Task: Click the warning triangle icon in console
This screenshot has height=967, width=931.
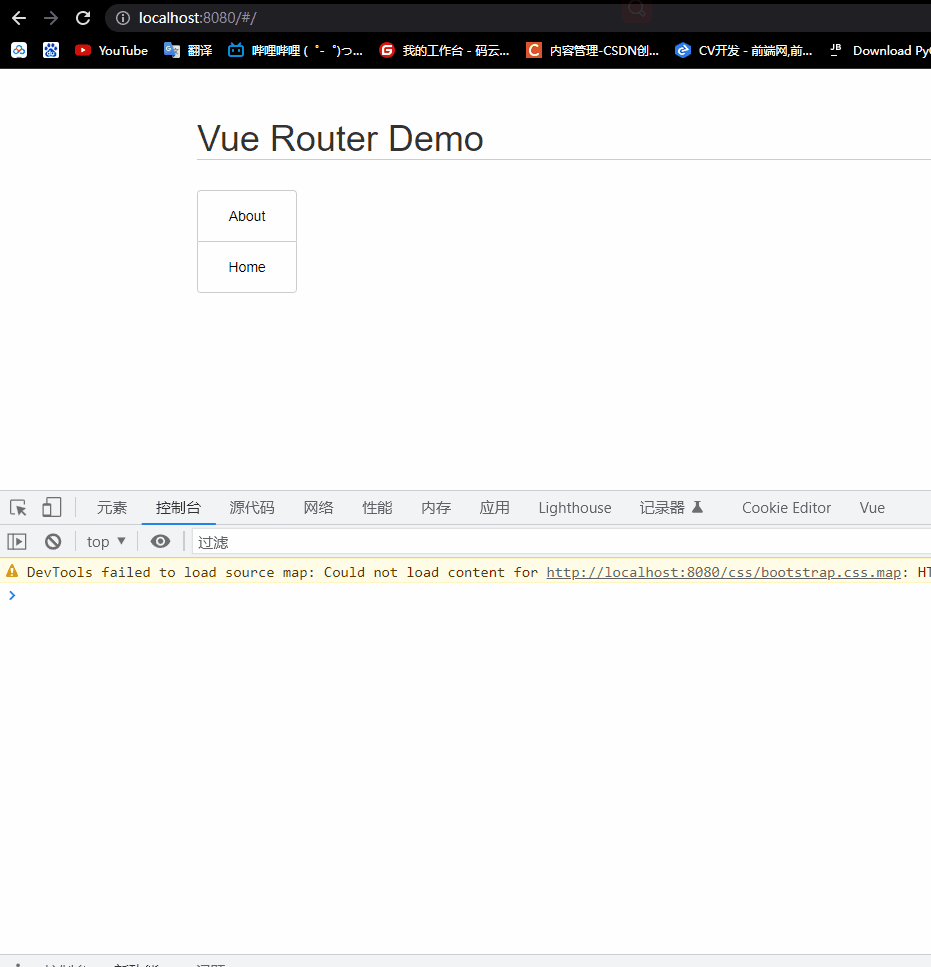Action: [12, 572]
